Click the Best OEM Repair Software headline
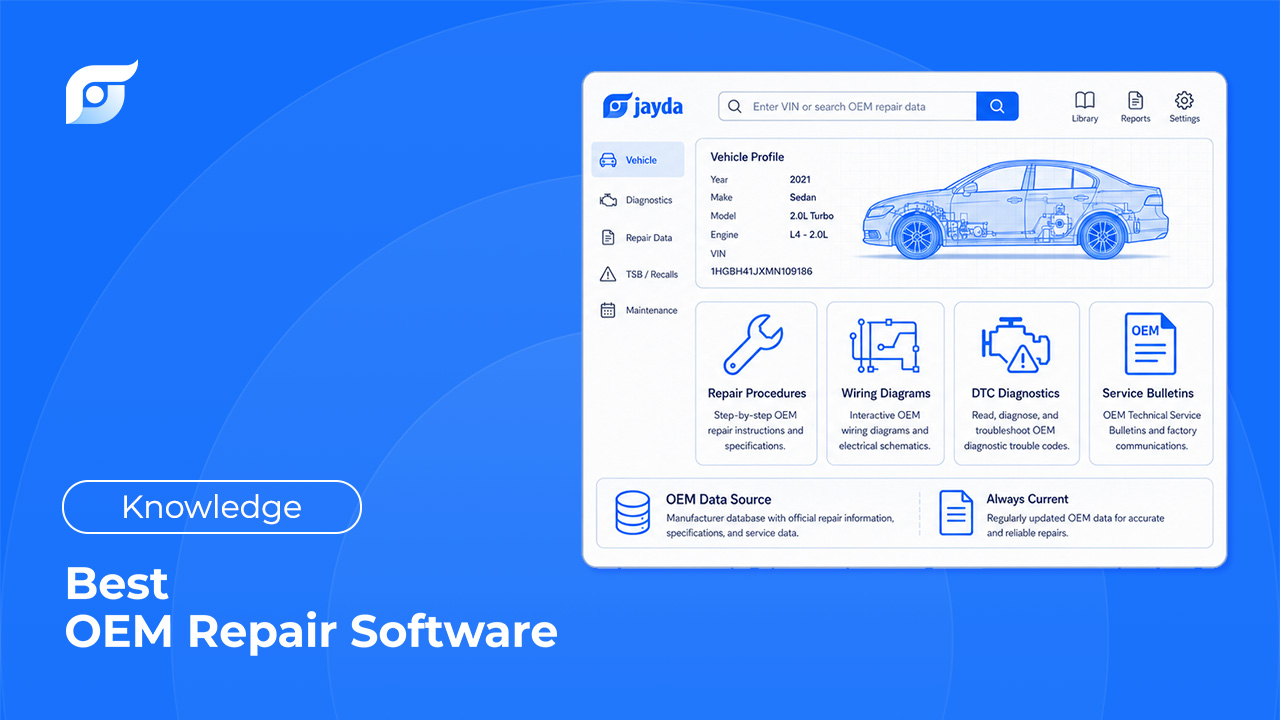The image size is (1280, 720). pos(311,608)
